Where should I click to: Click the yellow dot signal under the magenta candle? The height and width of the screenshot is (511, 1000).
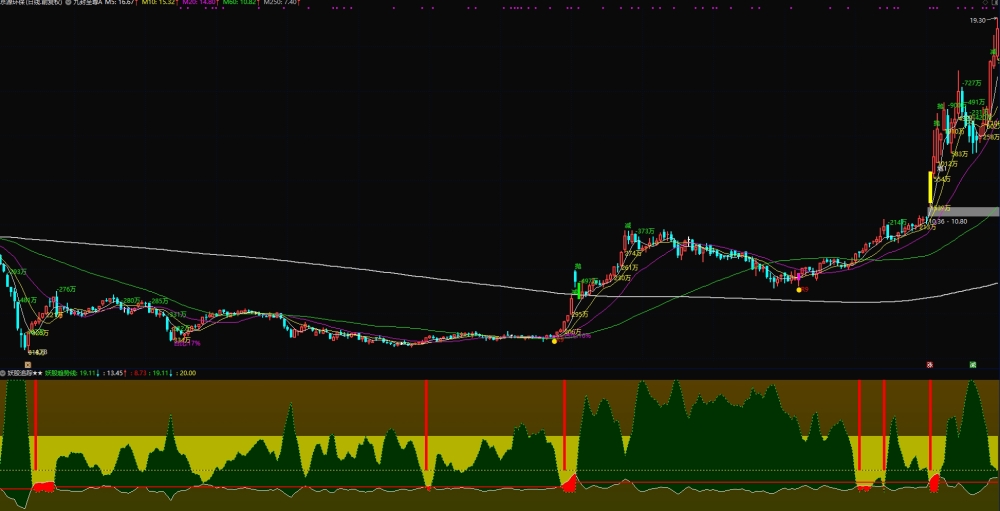tap(798, 290)
